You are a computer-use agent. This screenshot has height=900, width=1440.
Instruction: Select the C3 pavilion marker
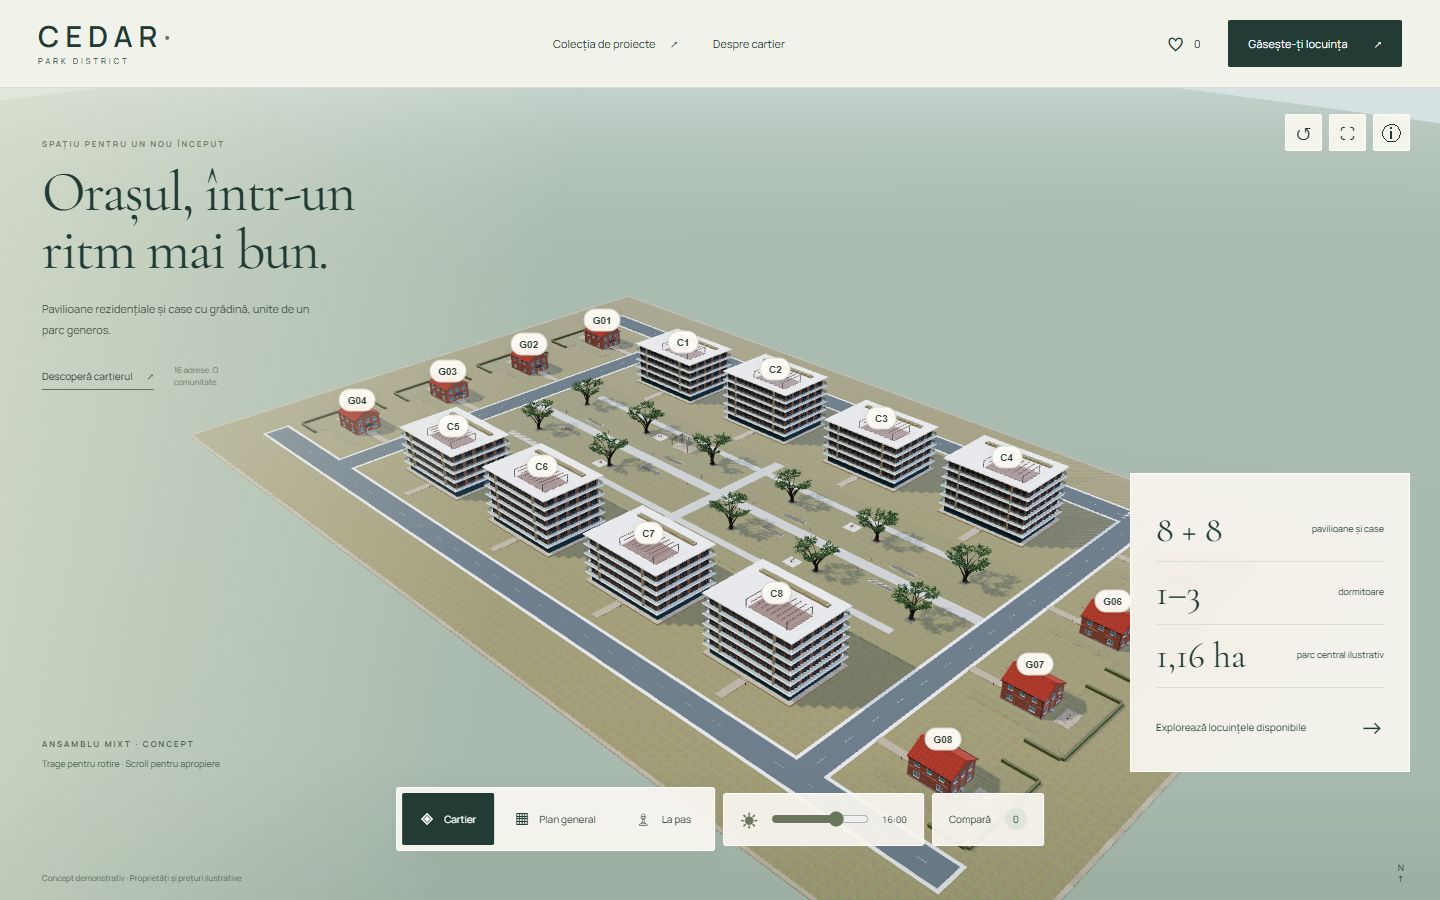881,418
